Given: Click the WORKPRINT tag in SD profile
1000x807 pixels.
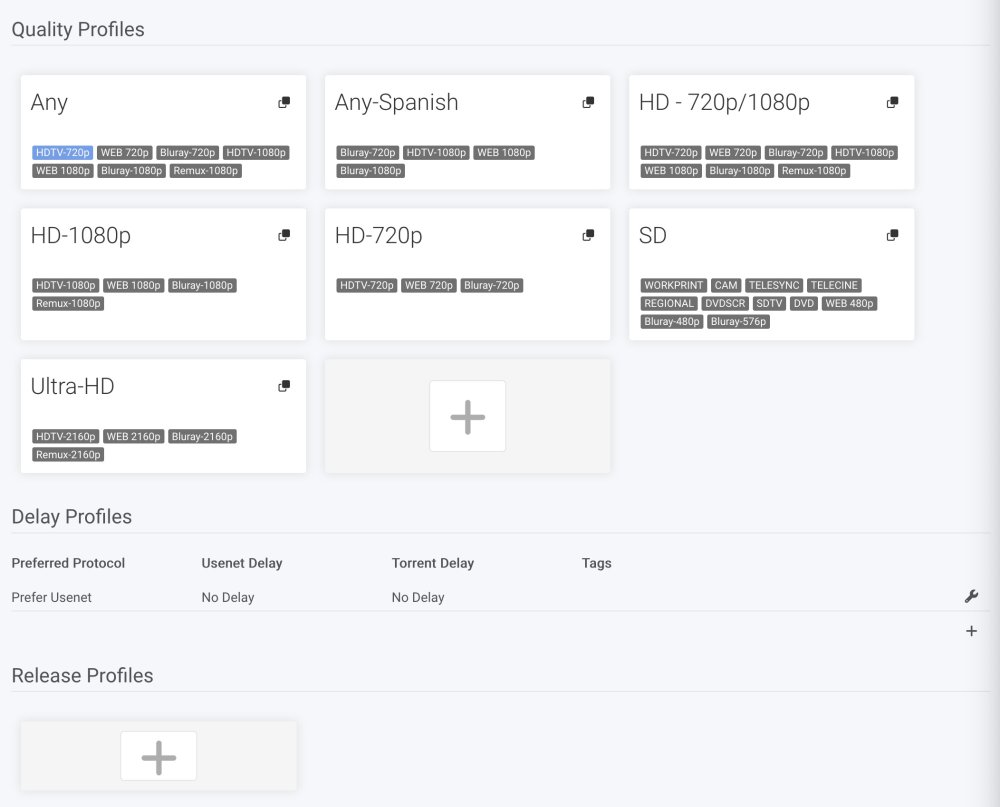Looking at the screenshot, I should point(673,285).
